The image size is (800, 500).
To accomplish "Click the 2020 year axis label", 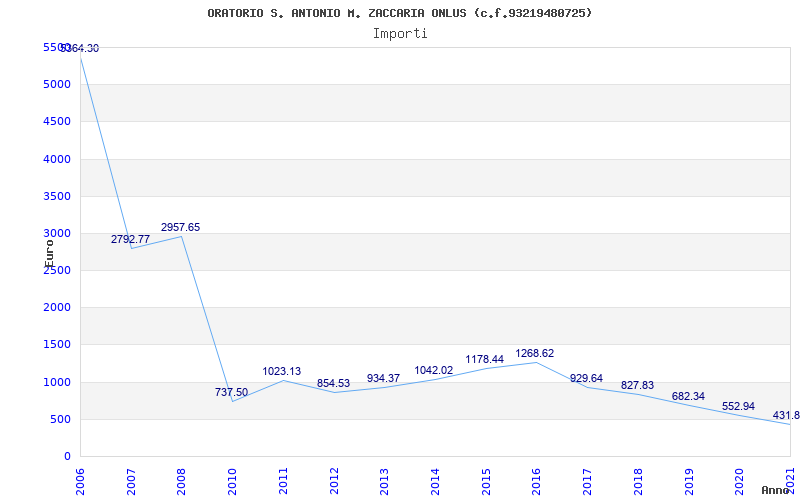I will tap(739, 481).
